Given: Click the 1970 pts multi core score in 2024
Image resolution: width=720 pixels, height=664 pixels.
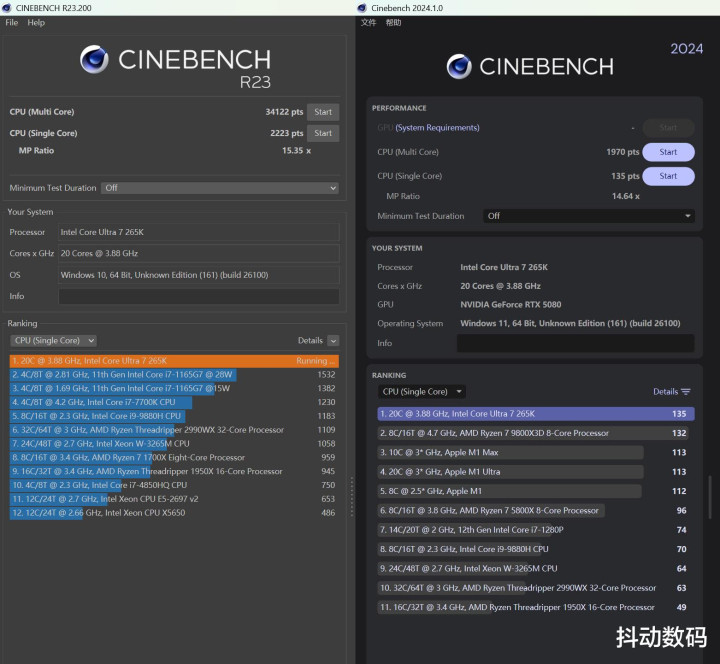Looking at the screenshot, I should (623, 152).
